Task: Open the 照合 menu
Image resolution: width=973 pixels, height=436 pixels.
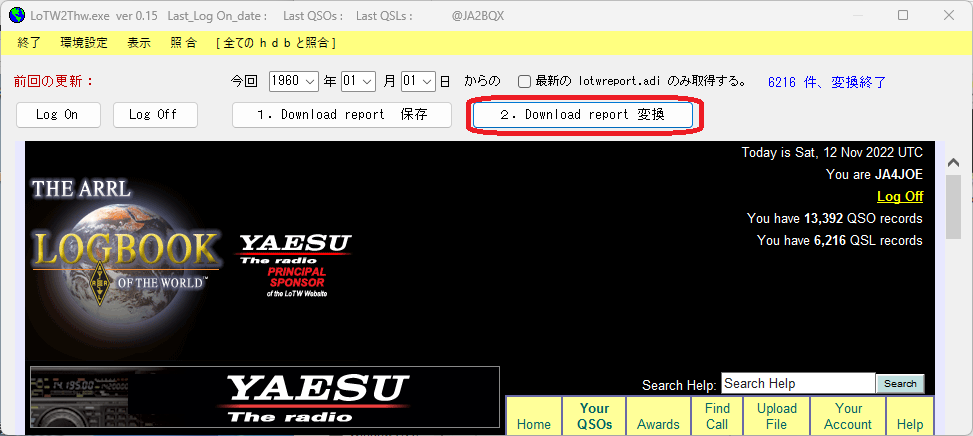Action: [184, 43]
